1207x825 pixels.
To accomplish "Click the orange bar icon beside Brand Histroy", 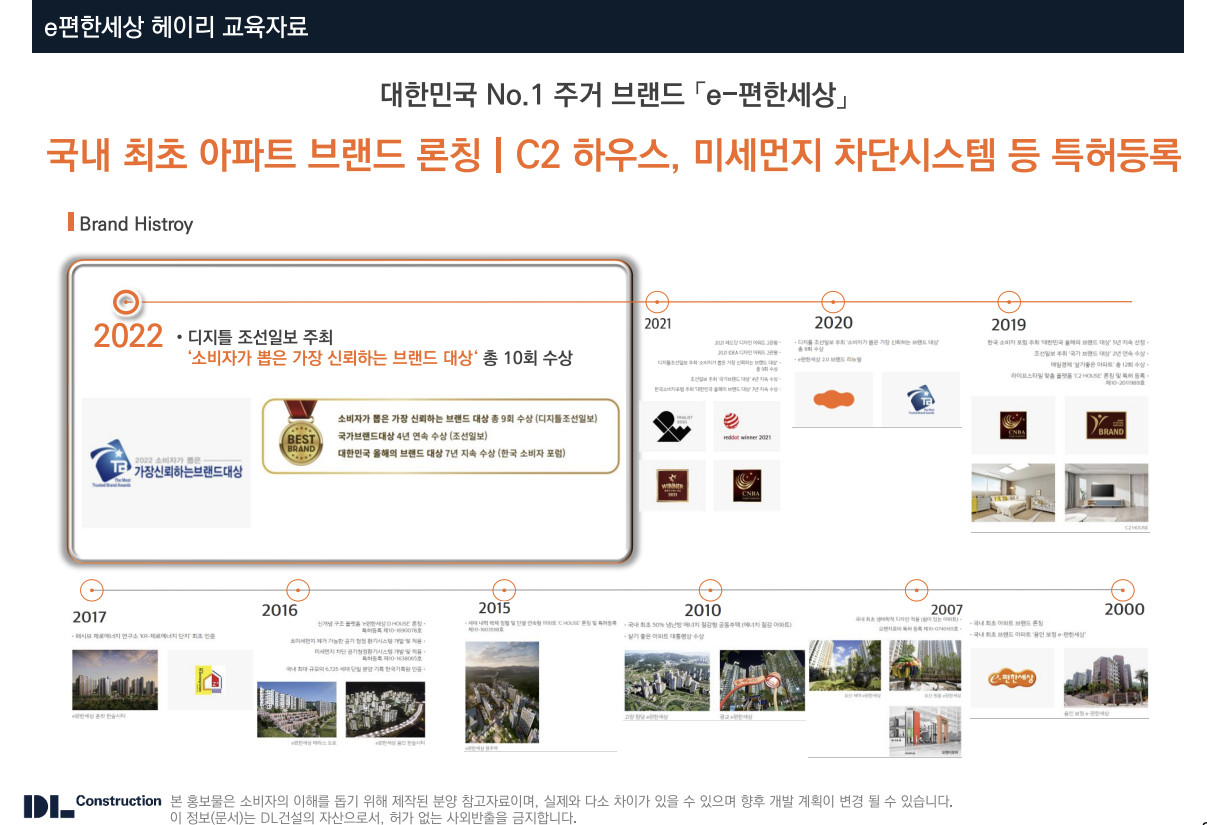I will [x=70, y=222].
